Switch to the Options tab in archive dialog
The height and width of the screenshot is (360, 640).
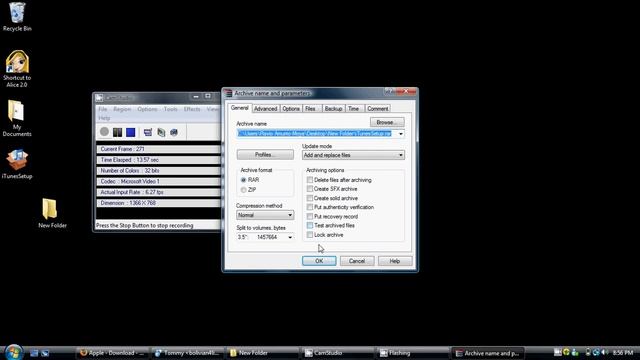[291, 109]
